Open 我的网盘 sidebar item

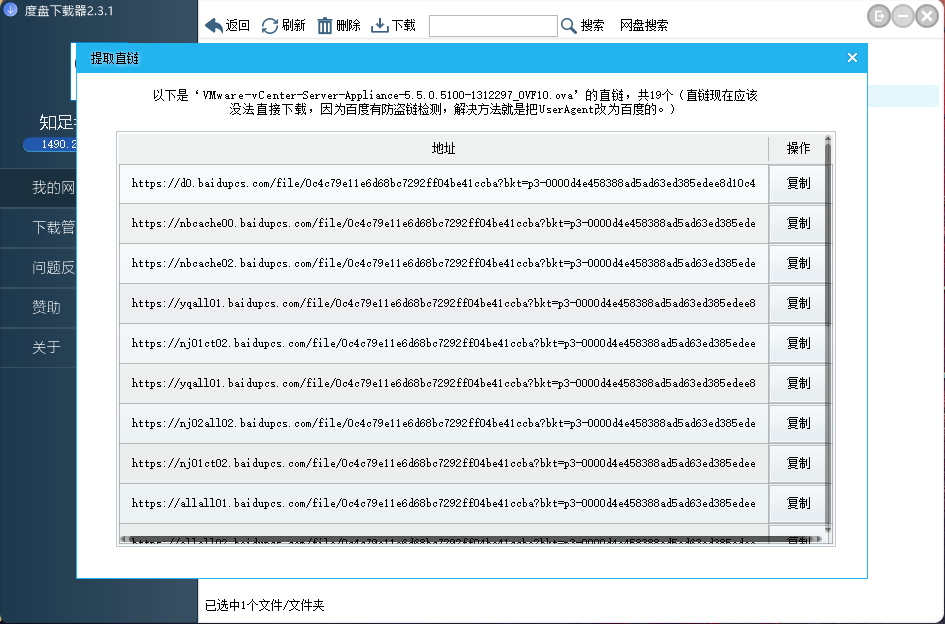[x=39, y=188]
